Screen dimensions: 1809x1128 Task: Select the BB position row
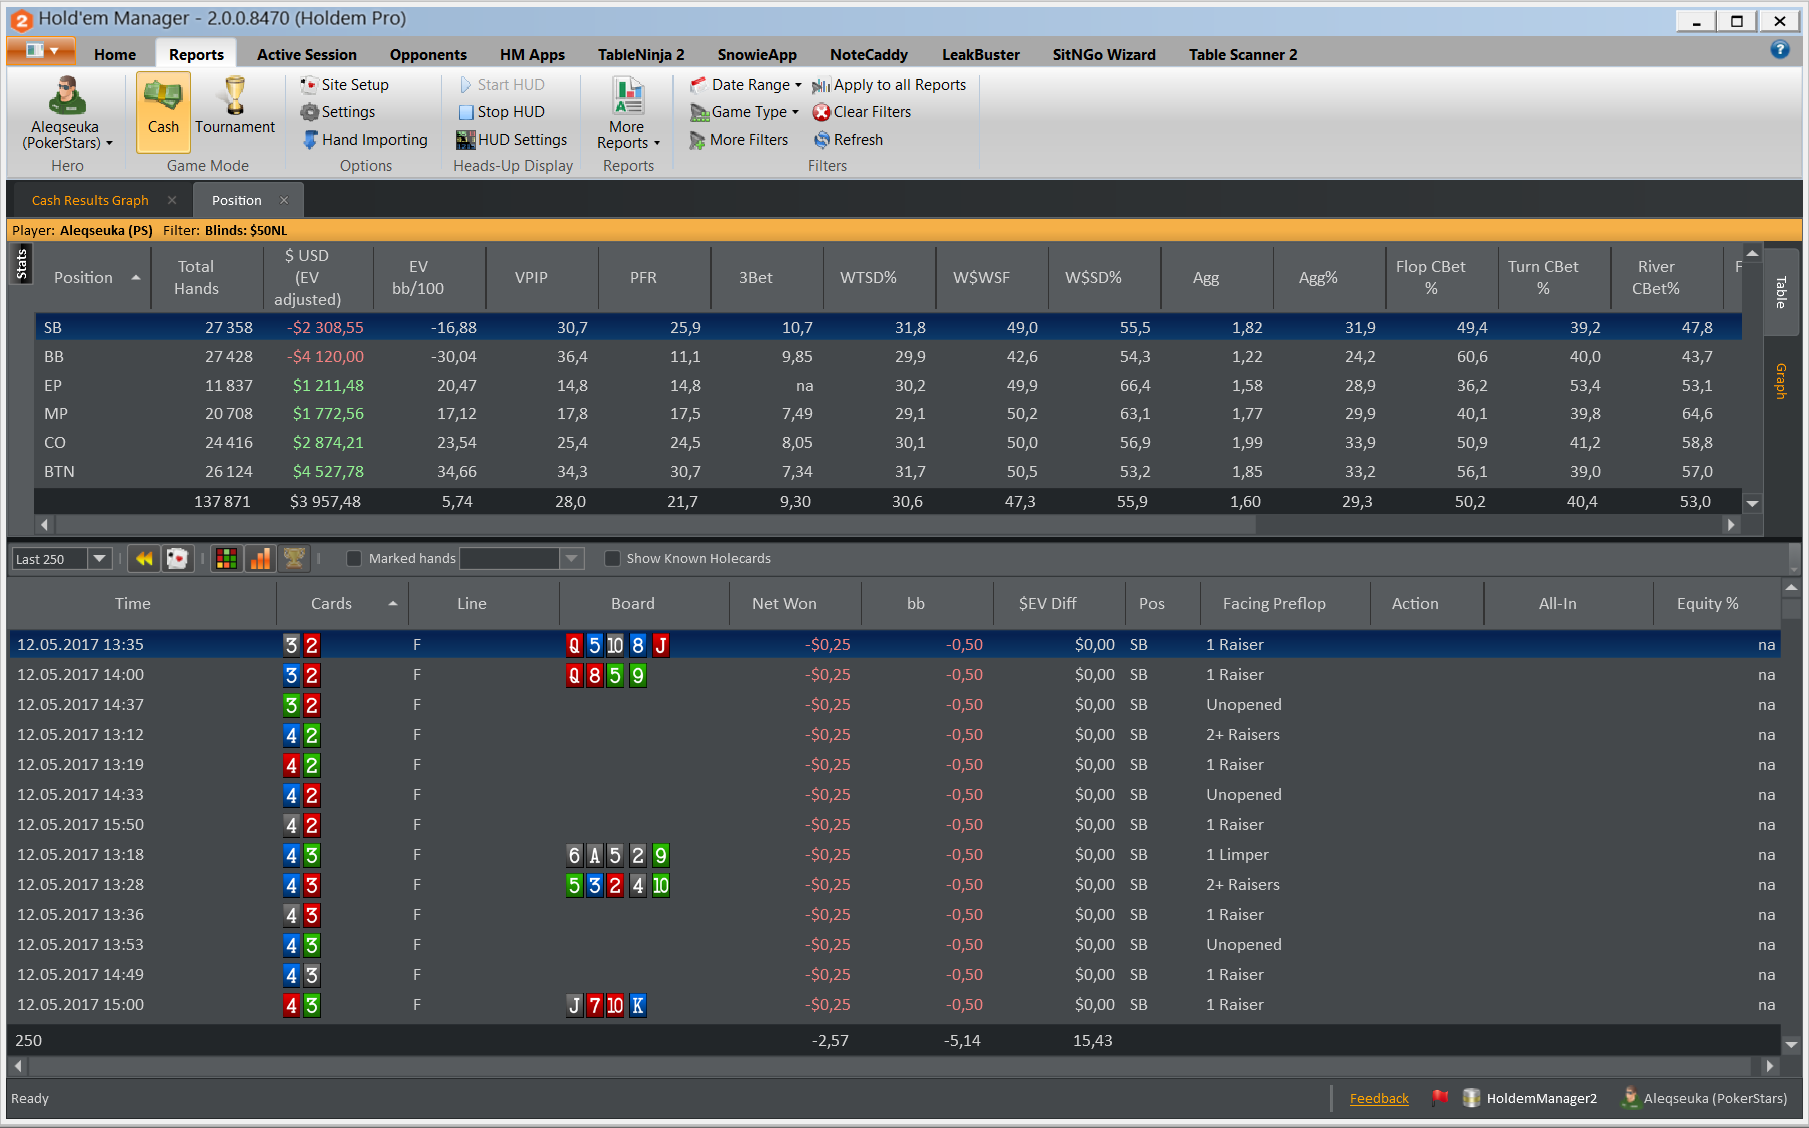pyautogui.click(x=888, y=357)
